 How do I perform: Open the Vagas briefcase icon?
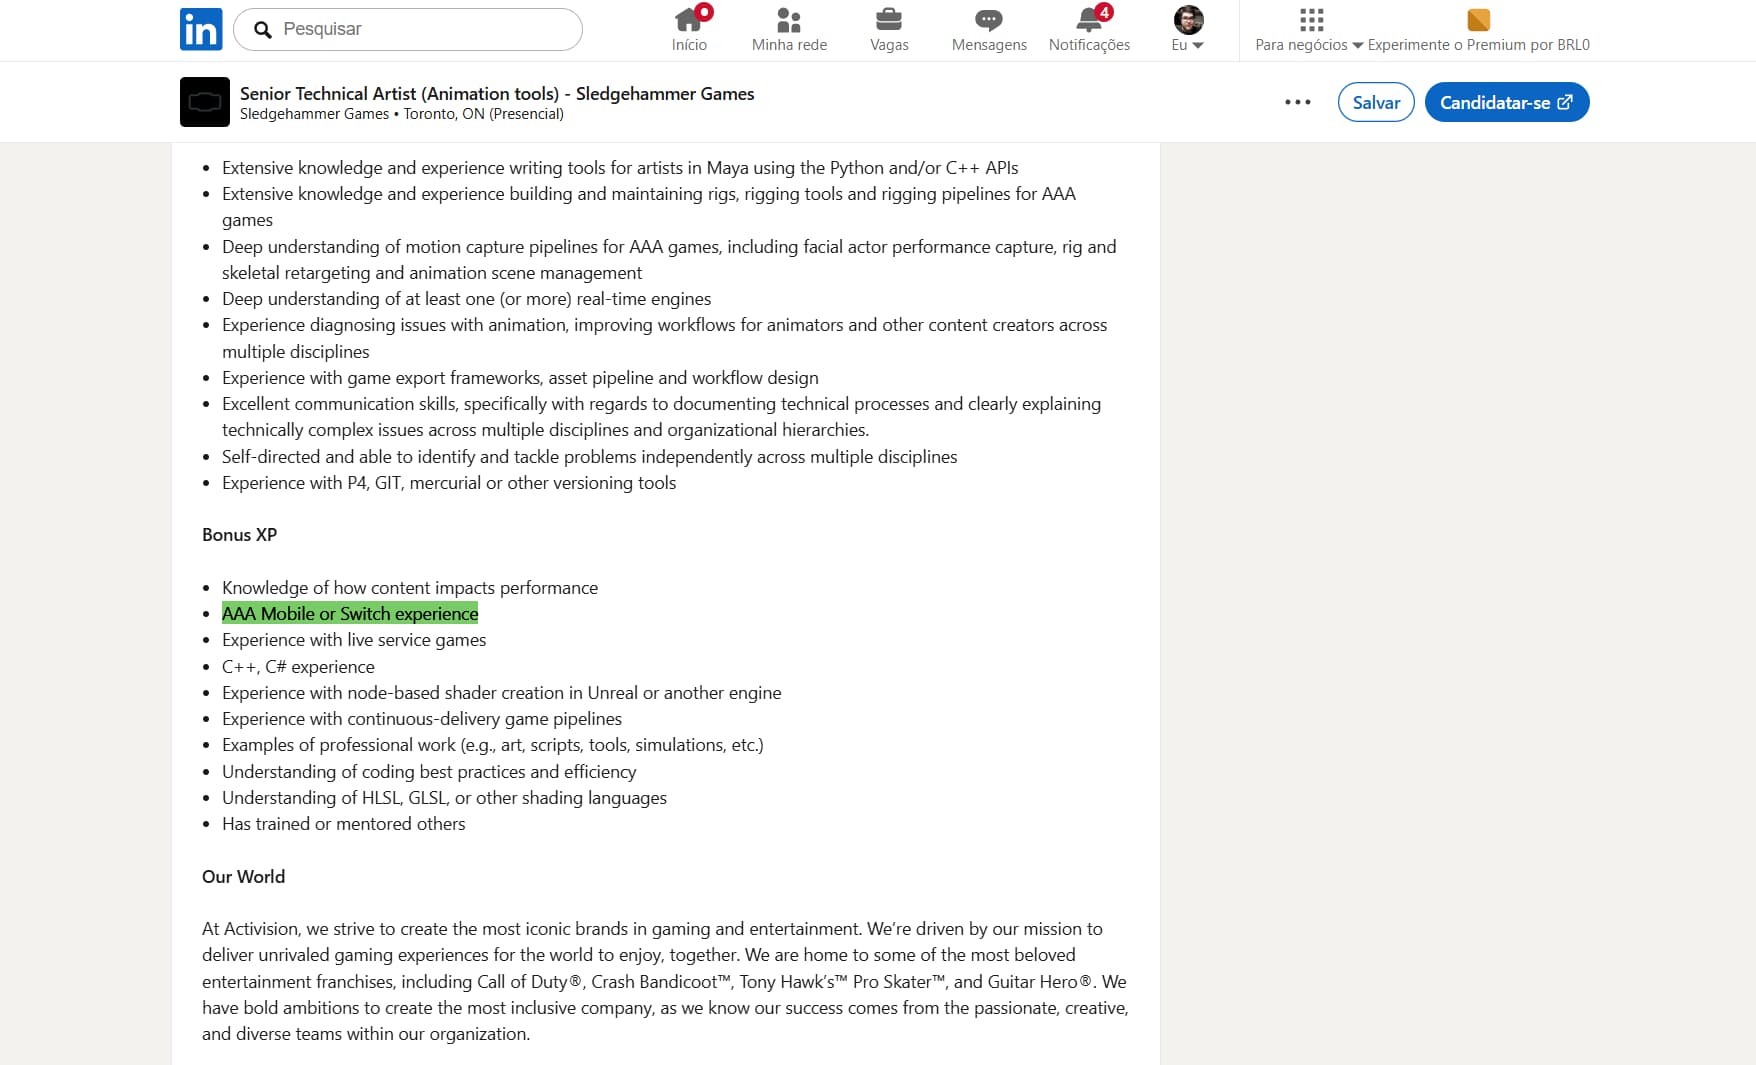click(x=889, y=20)
